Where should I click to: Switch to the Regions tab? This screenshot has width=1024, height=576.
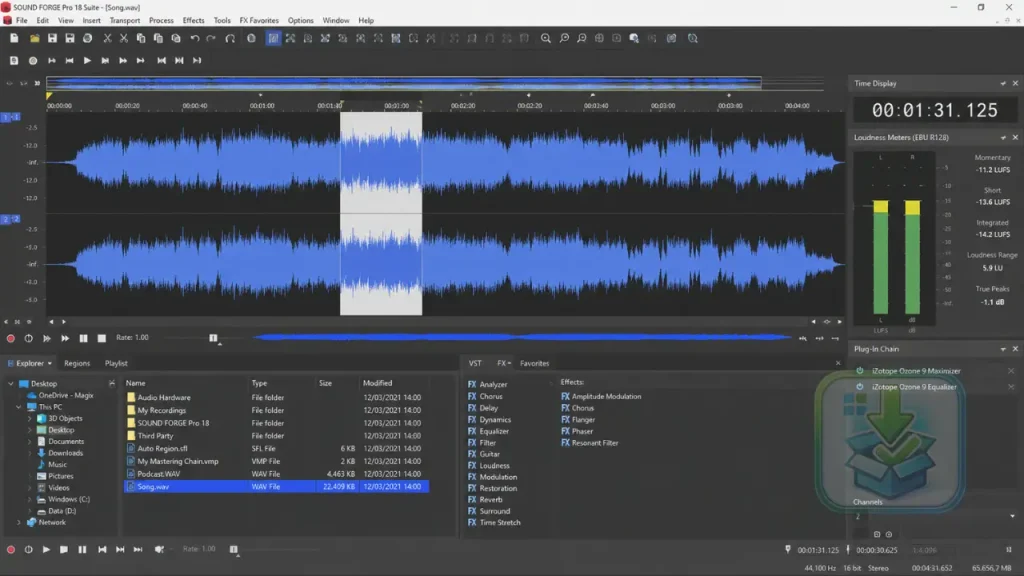(77, 364)
